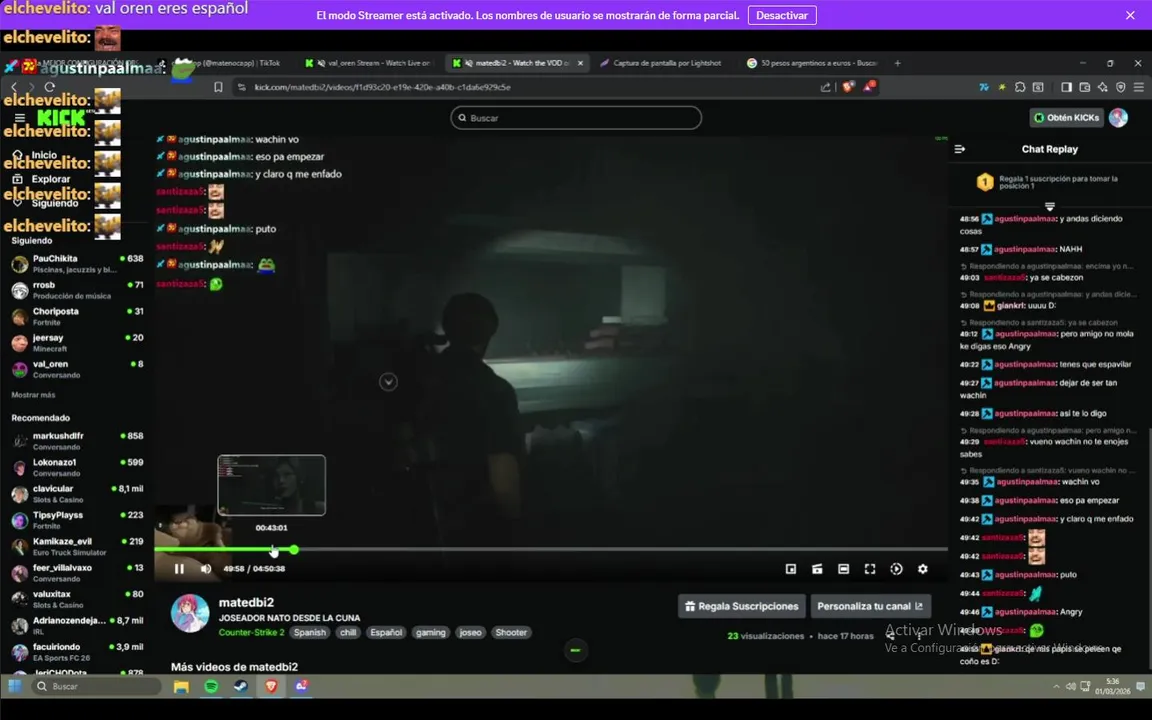Viewport: 1152px width, 720px height.
Task: Show hidden system tray icons chevron
Action: [1056, 686]
